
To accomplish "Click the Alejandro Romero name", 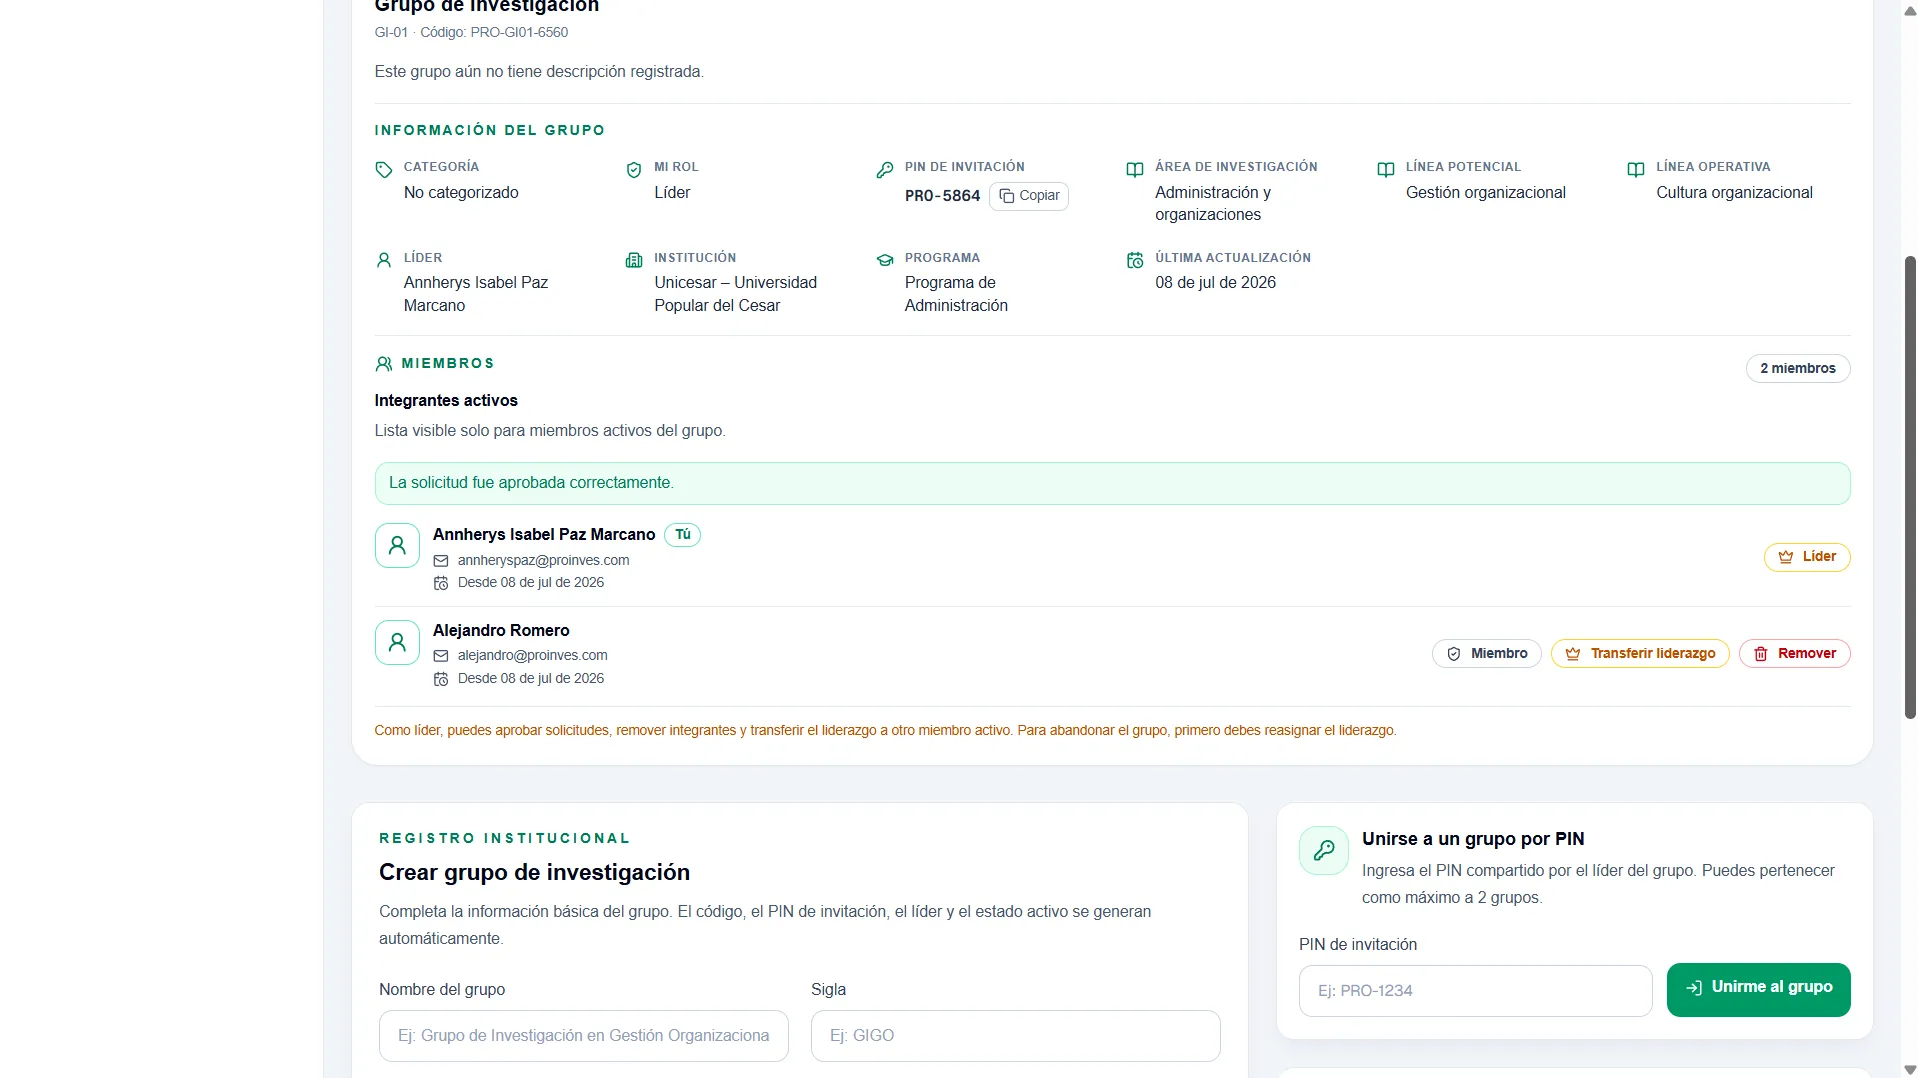I will tap(501, 631).
